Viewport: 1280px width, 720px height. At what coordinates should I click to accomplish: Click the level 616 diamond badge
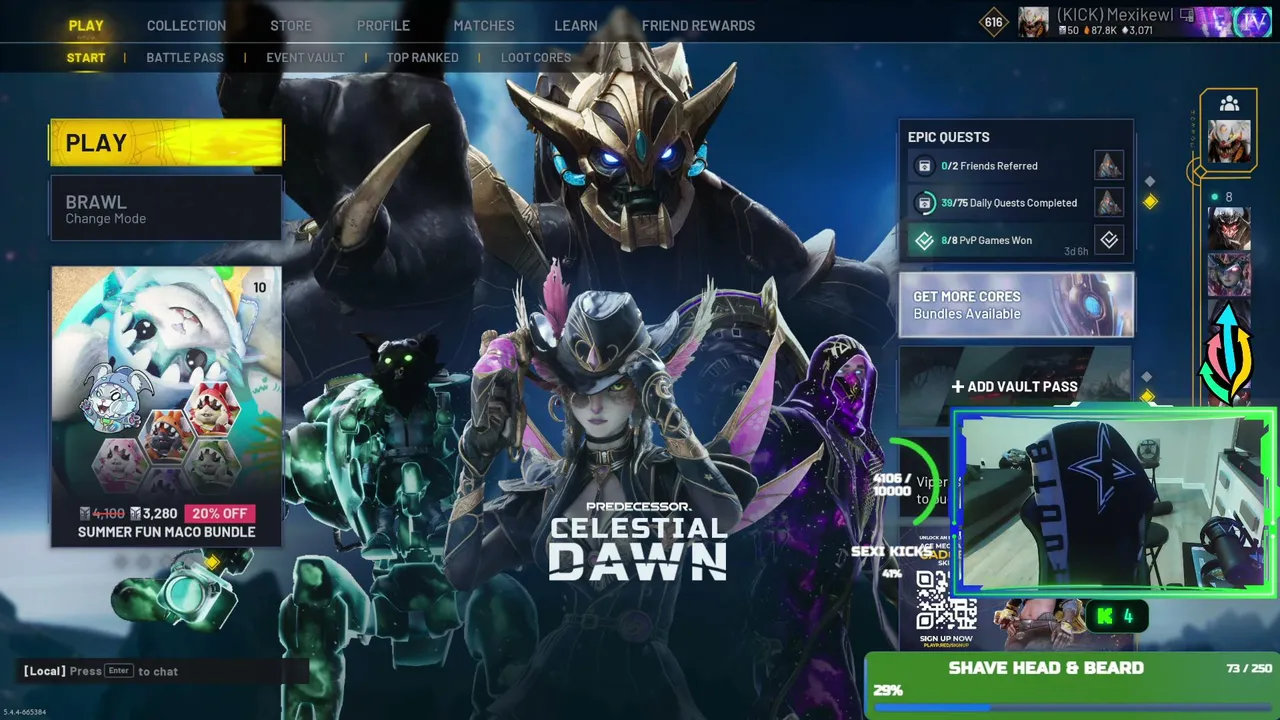(x=993, y=22)
